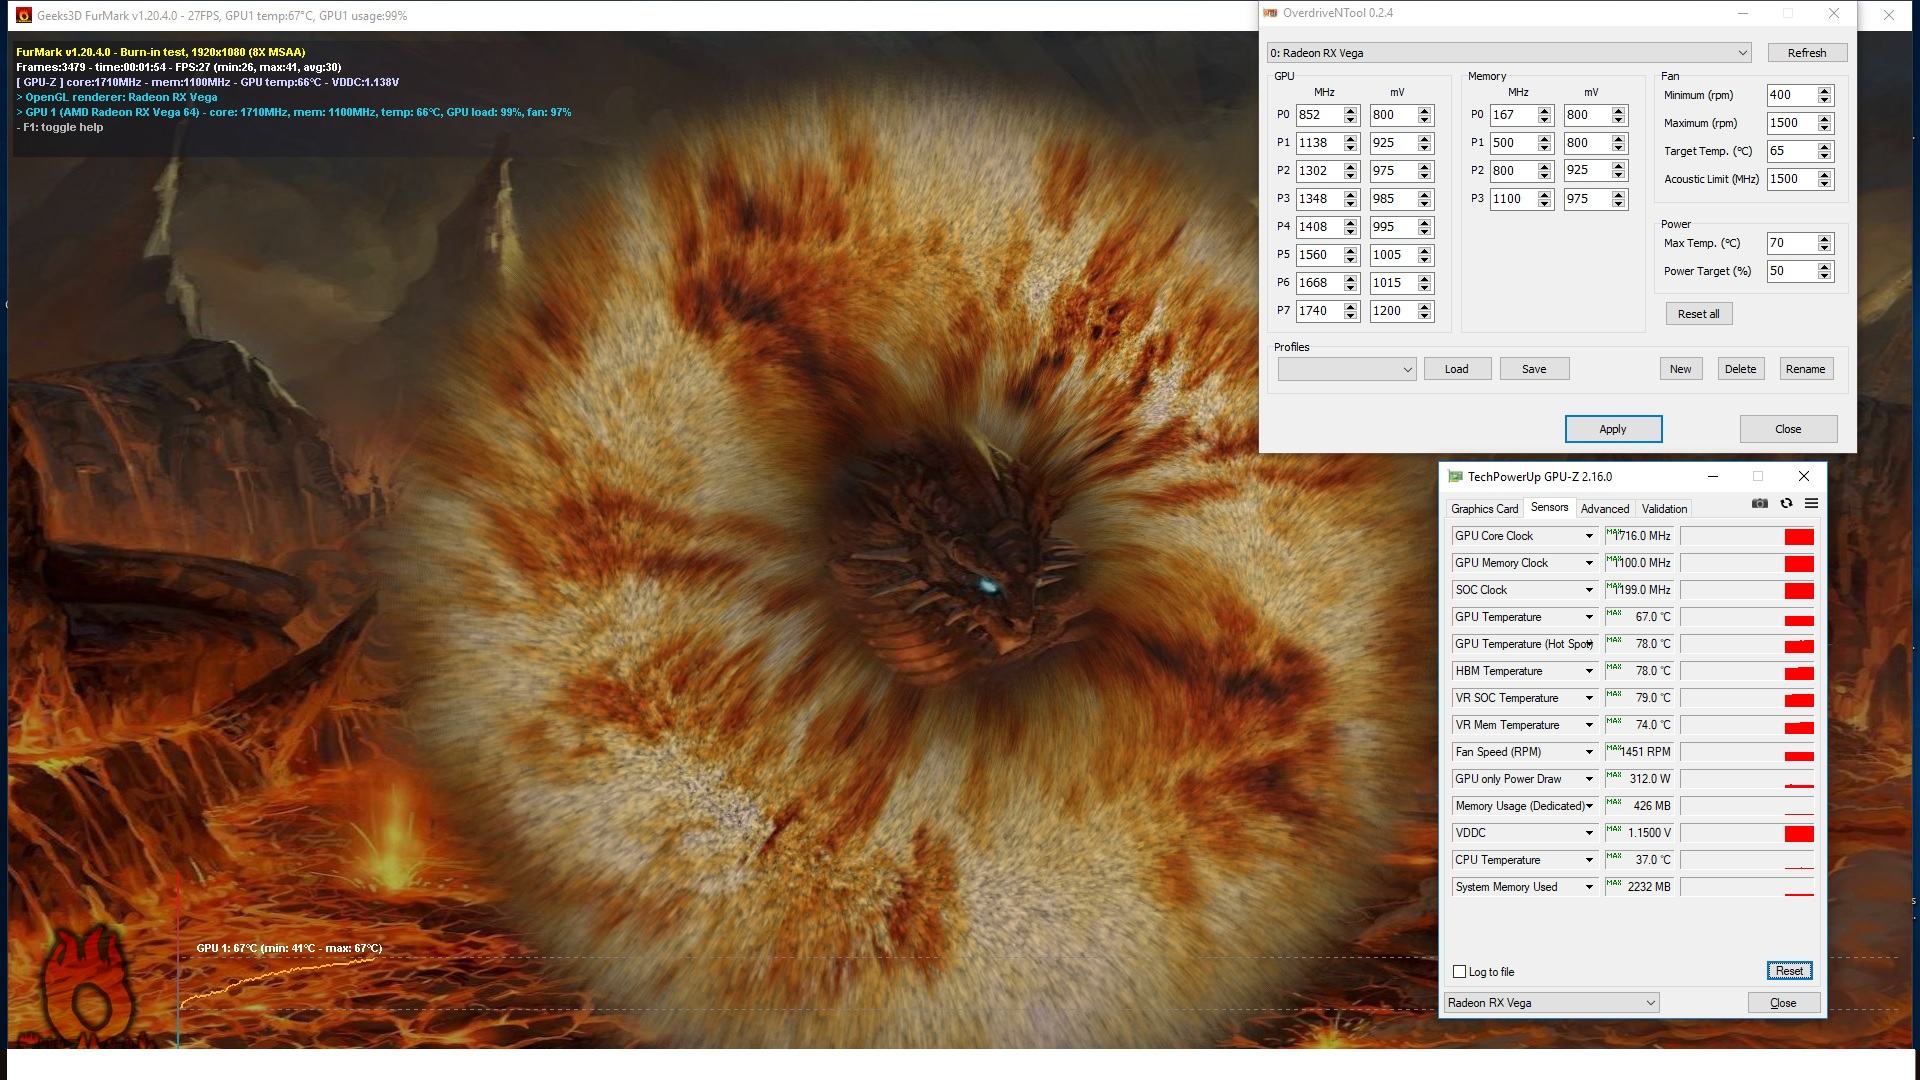The image size is (1920, 1080).
Task: Open the VDDC sensor dropdown arrow
Action: click(1588, 834)
